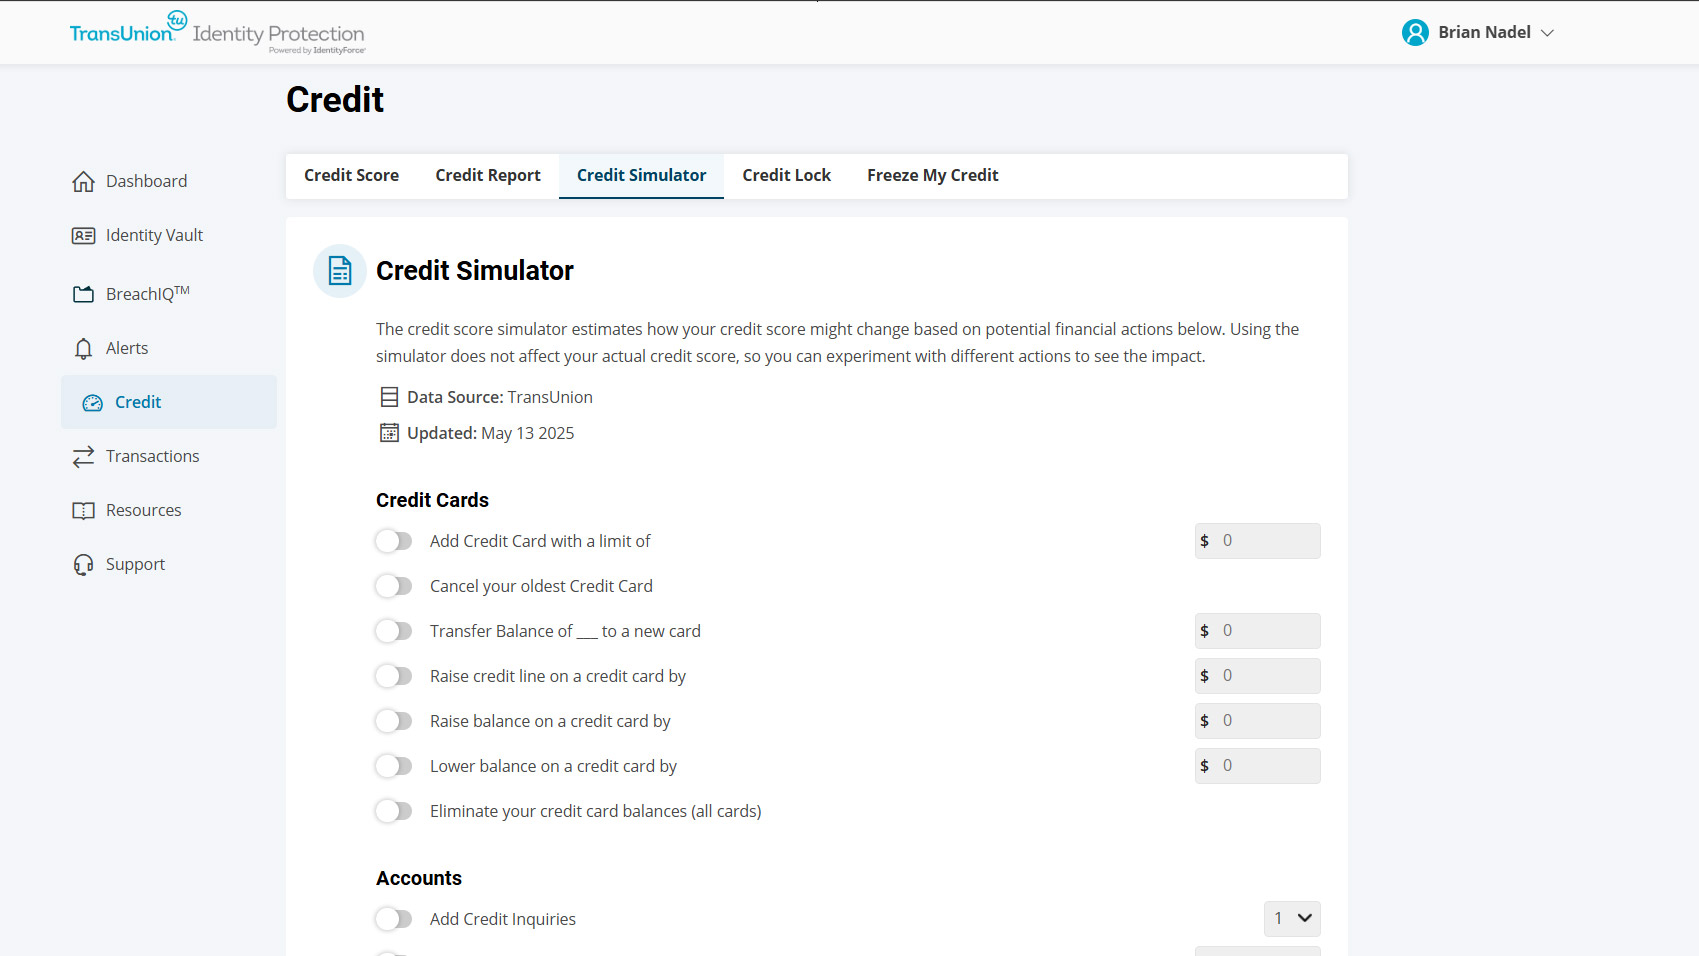Enable Add Credit Card toggle
Screen dimensions: 1699x956
394,541
